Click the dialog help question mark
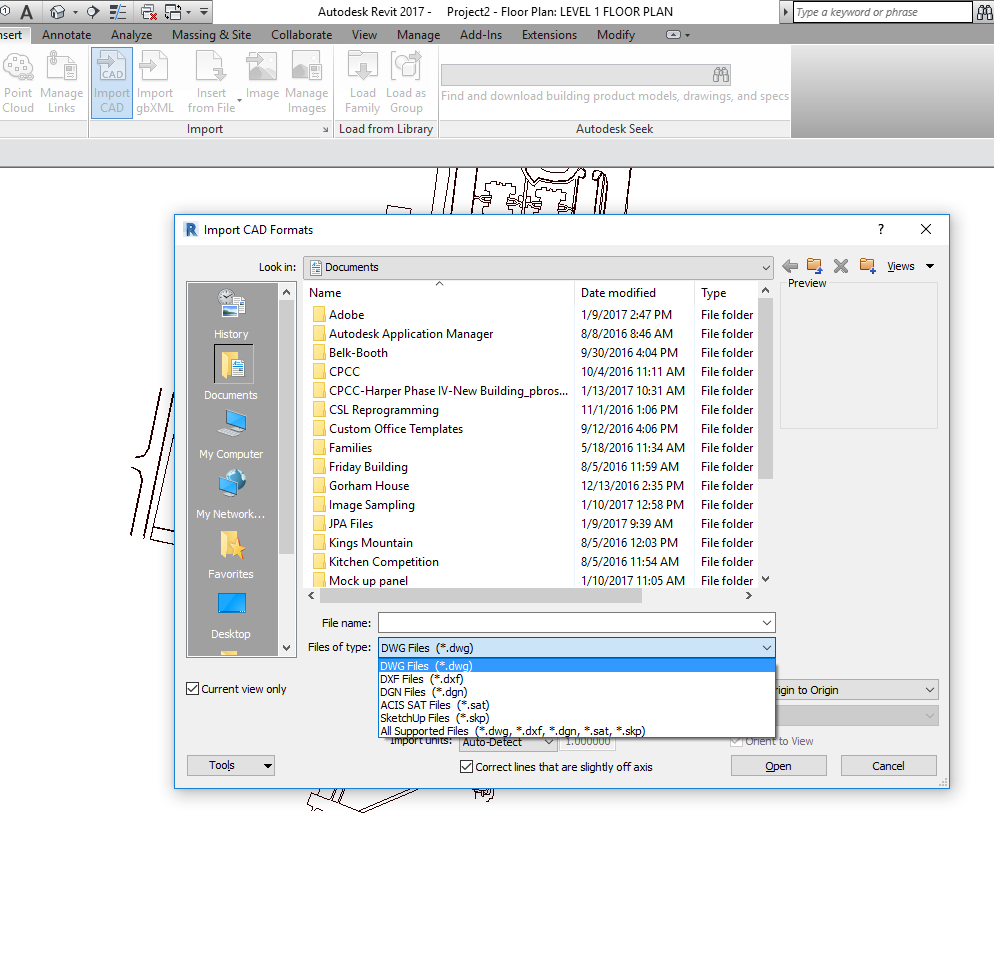 click(x=881, y=229)
